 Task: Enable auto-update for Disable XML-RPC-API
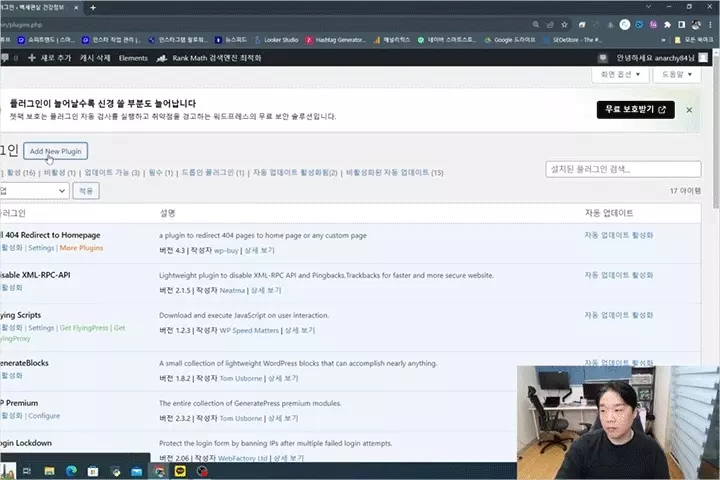click(619, 275)
